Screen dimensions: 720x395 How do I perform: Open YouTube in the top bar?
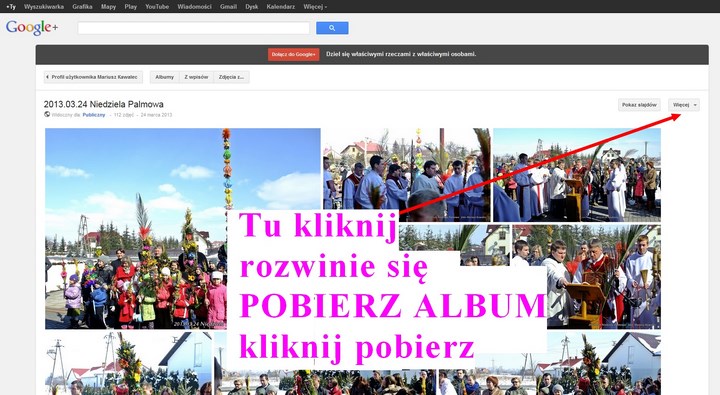point(157,6)
